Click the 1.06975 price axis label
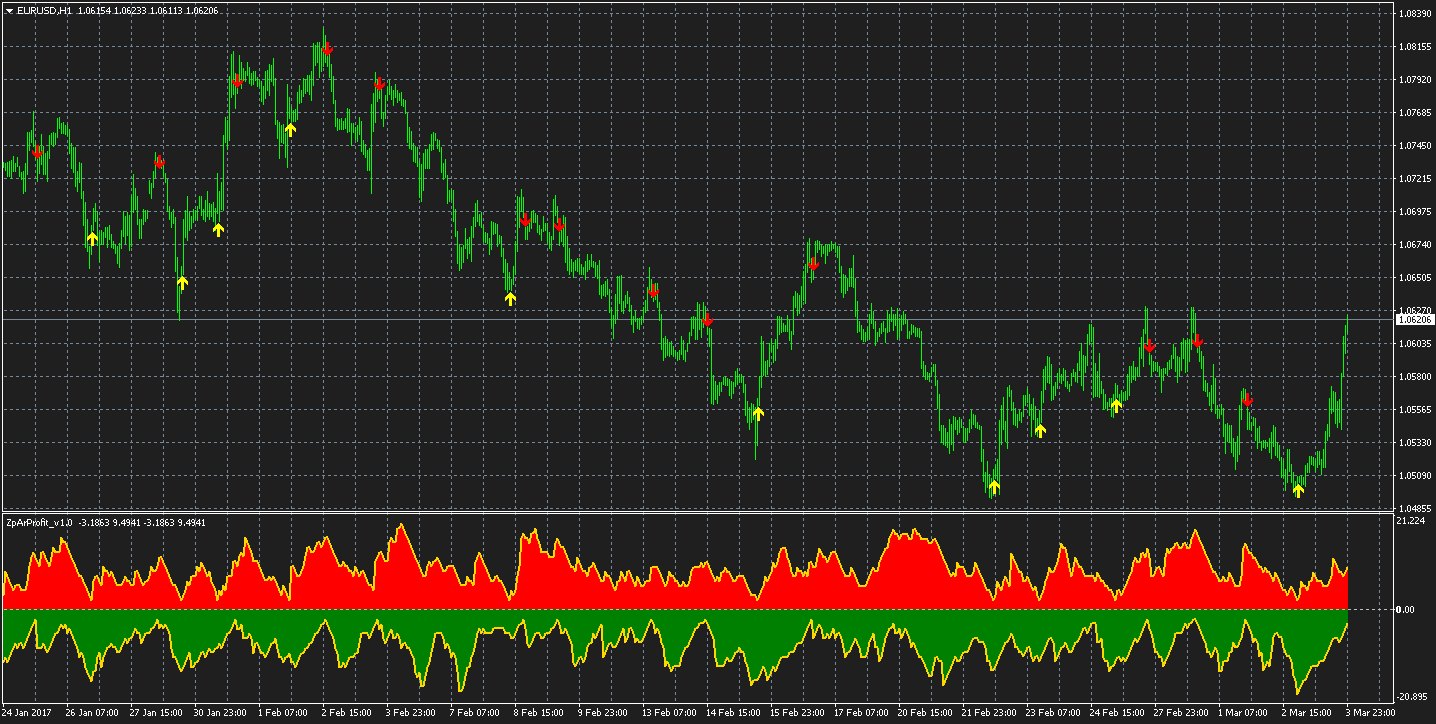Viewport: 1436px width, 724px height. coord(1414,212)
